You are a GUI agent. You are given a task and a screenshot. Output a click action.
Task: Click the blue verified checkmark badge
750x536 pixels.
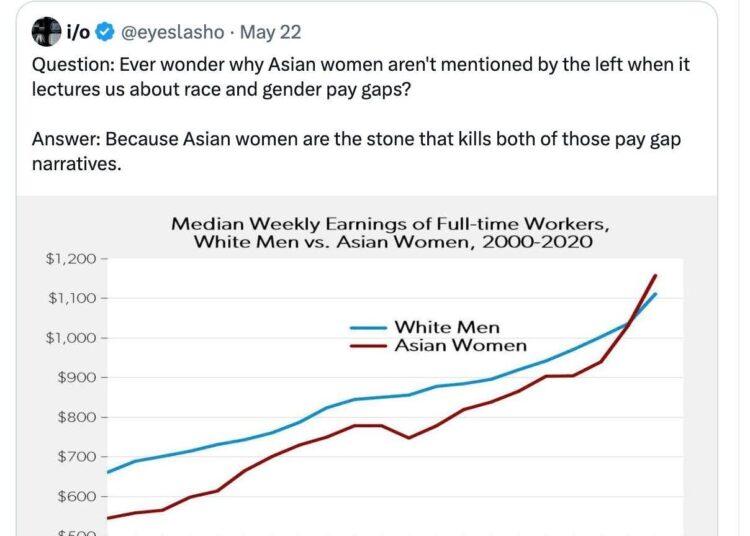tap(105, 32)
